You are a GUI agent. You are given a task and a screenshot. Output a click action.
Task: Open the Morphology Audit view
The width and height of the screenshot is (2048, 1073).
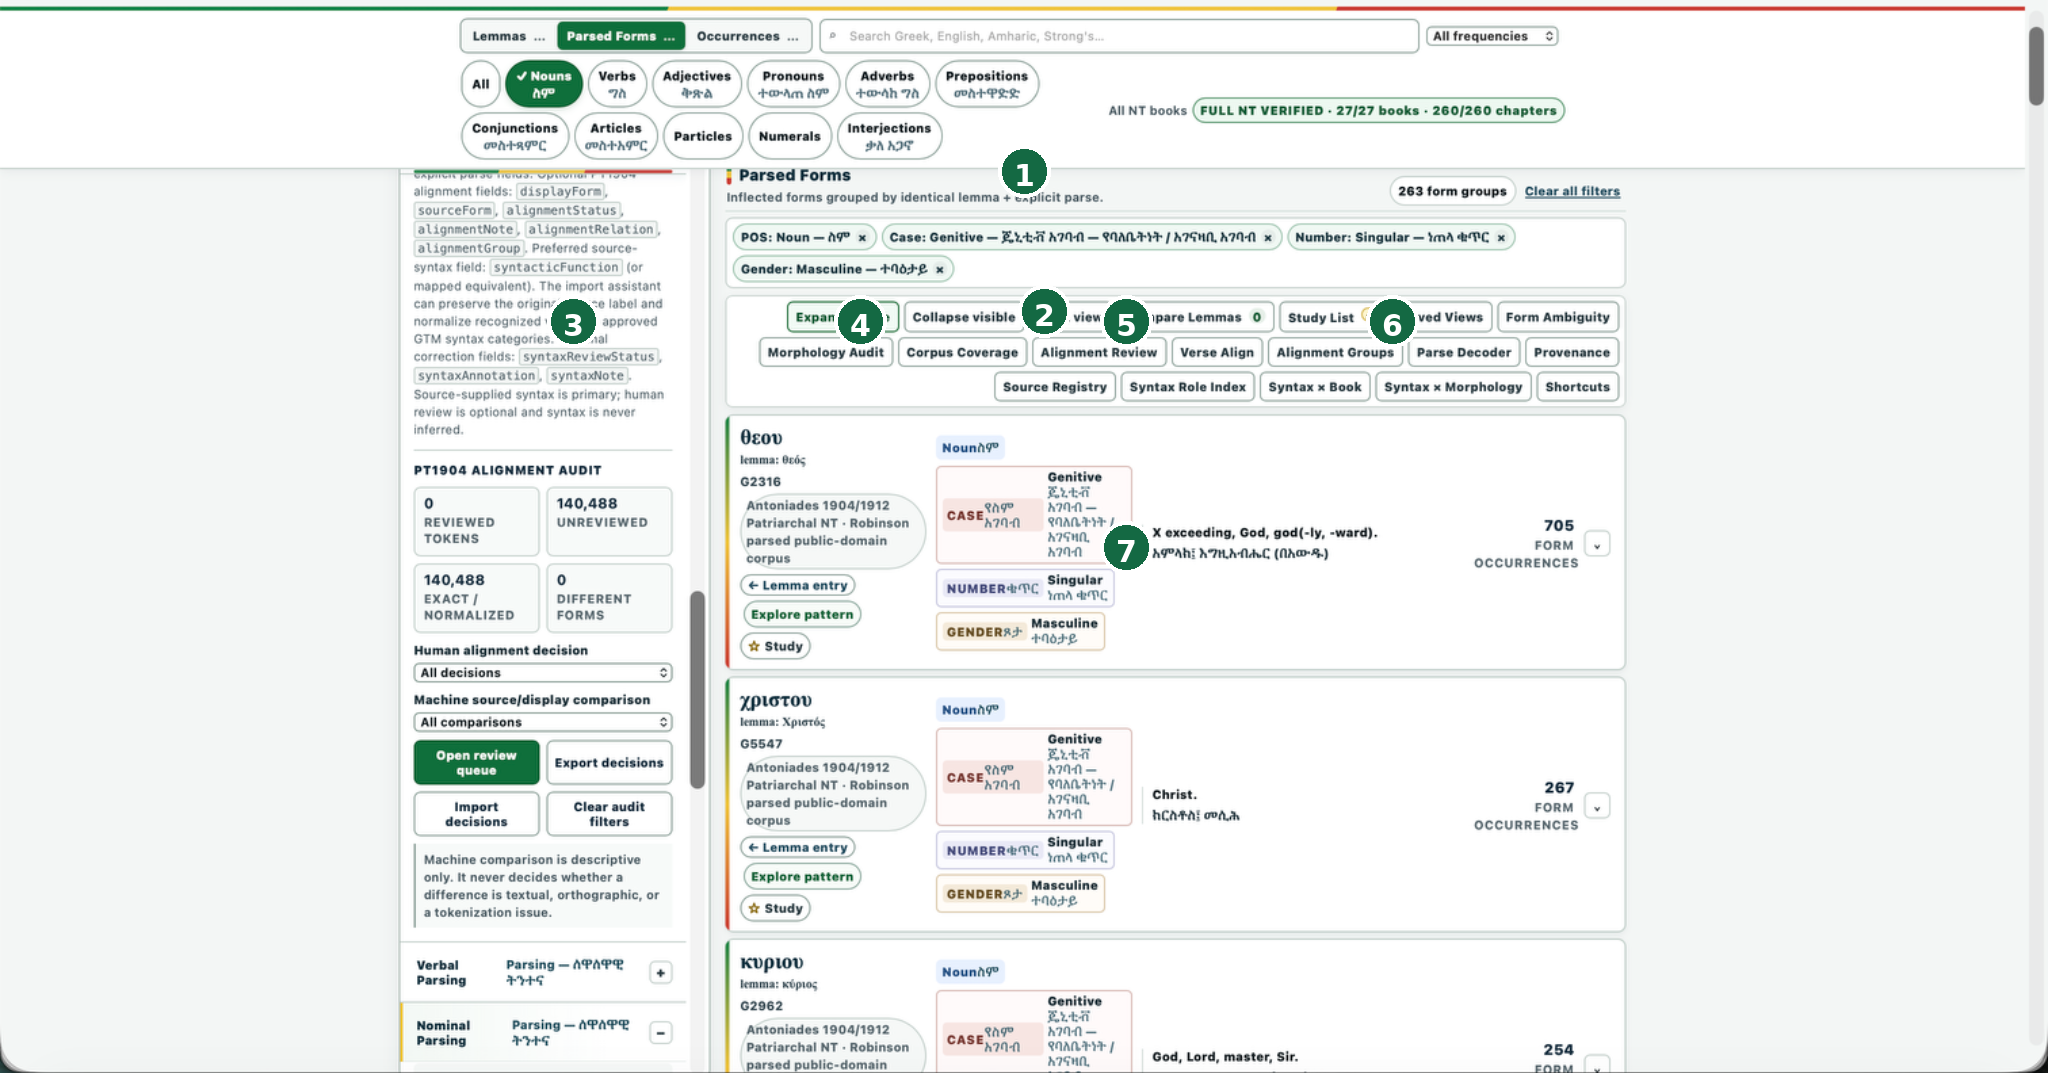click(x=825, y=352)
